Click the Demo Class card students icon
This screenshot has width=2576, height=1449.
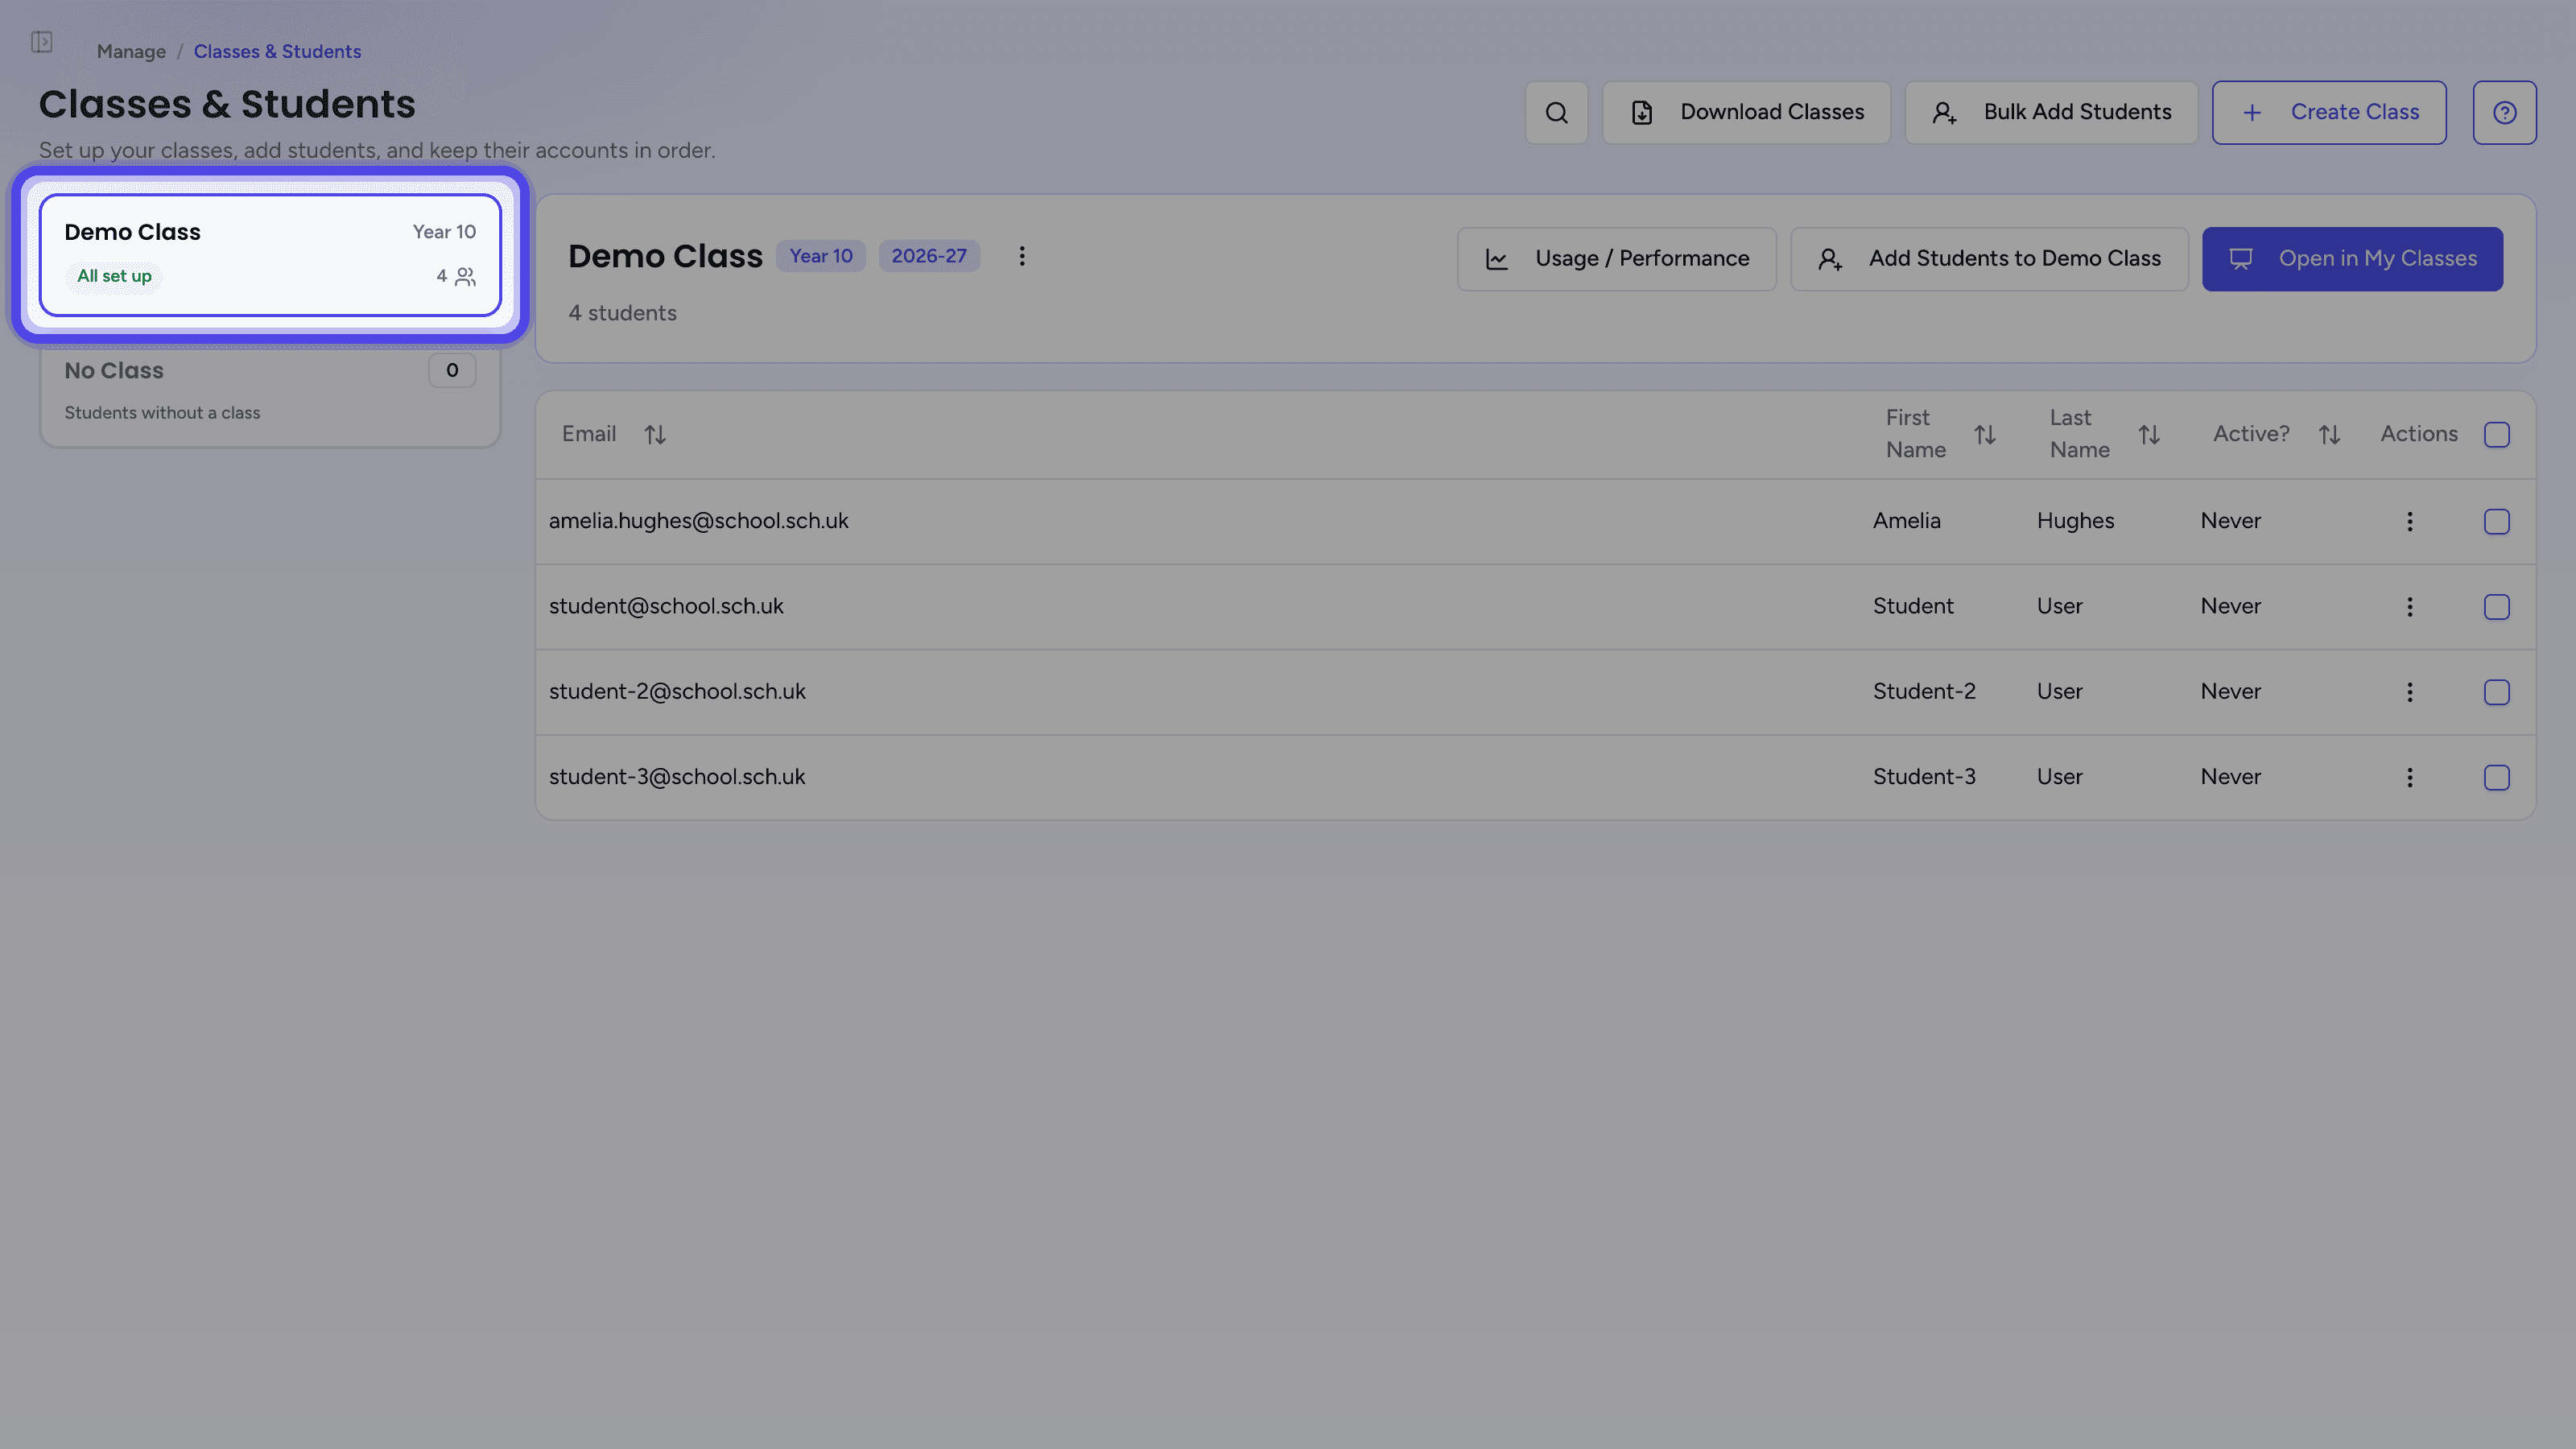[x=465, y=276]
